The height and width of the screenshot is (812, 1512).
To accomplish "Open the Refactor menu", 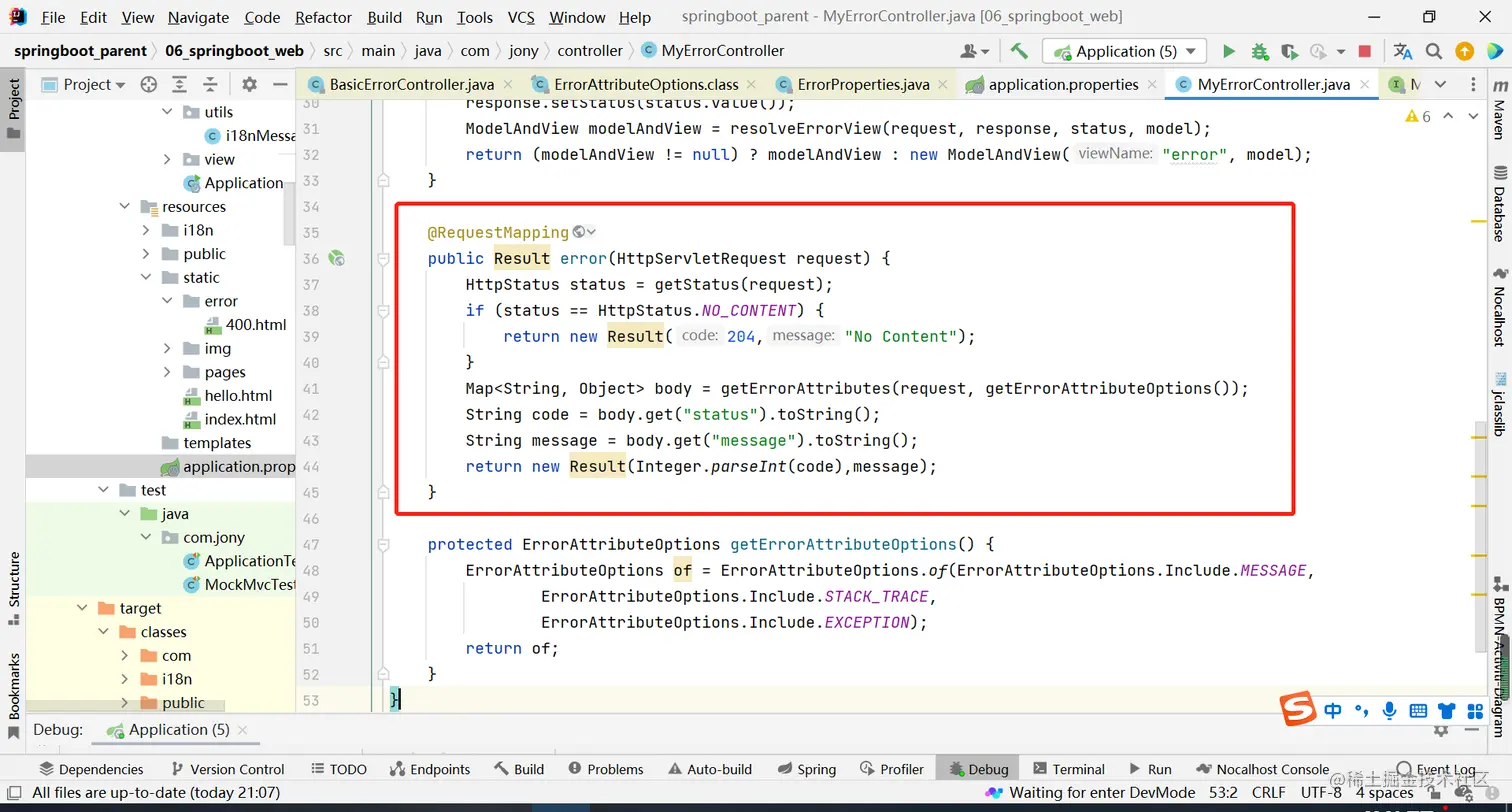I will click(323, 17).
